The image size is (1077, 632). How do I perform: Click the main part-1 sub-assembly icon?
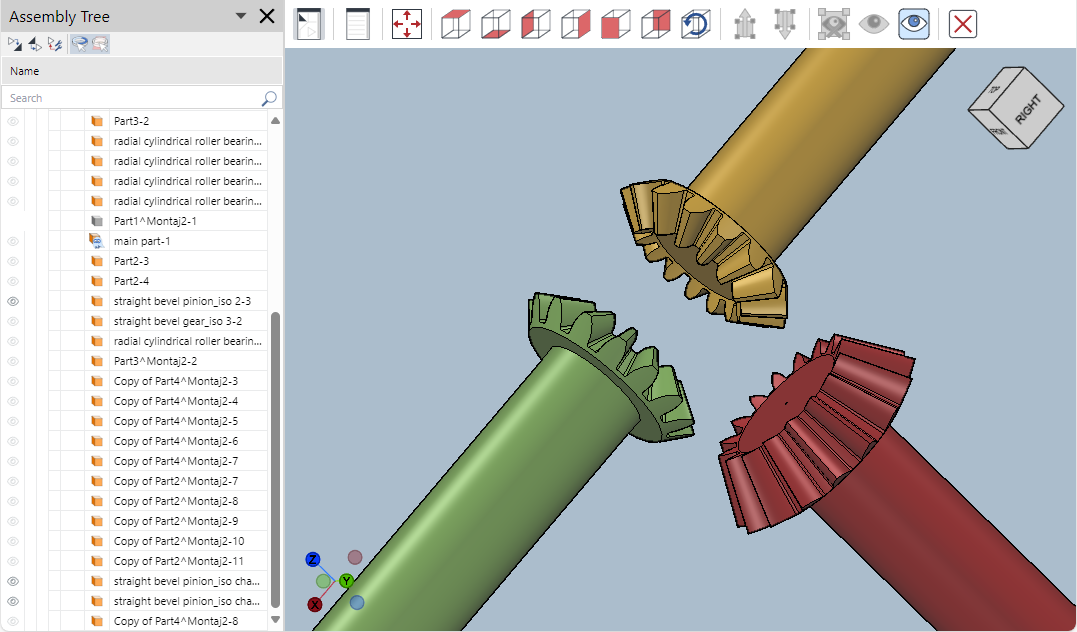tap(96, 241)
